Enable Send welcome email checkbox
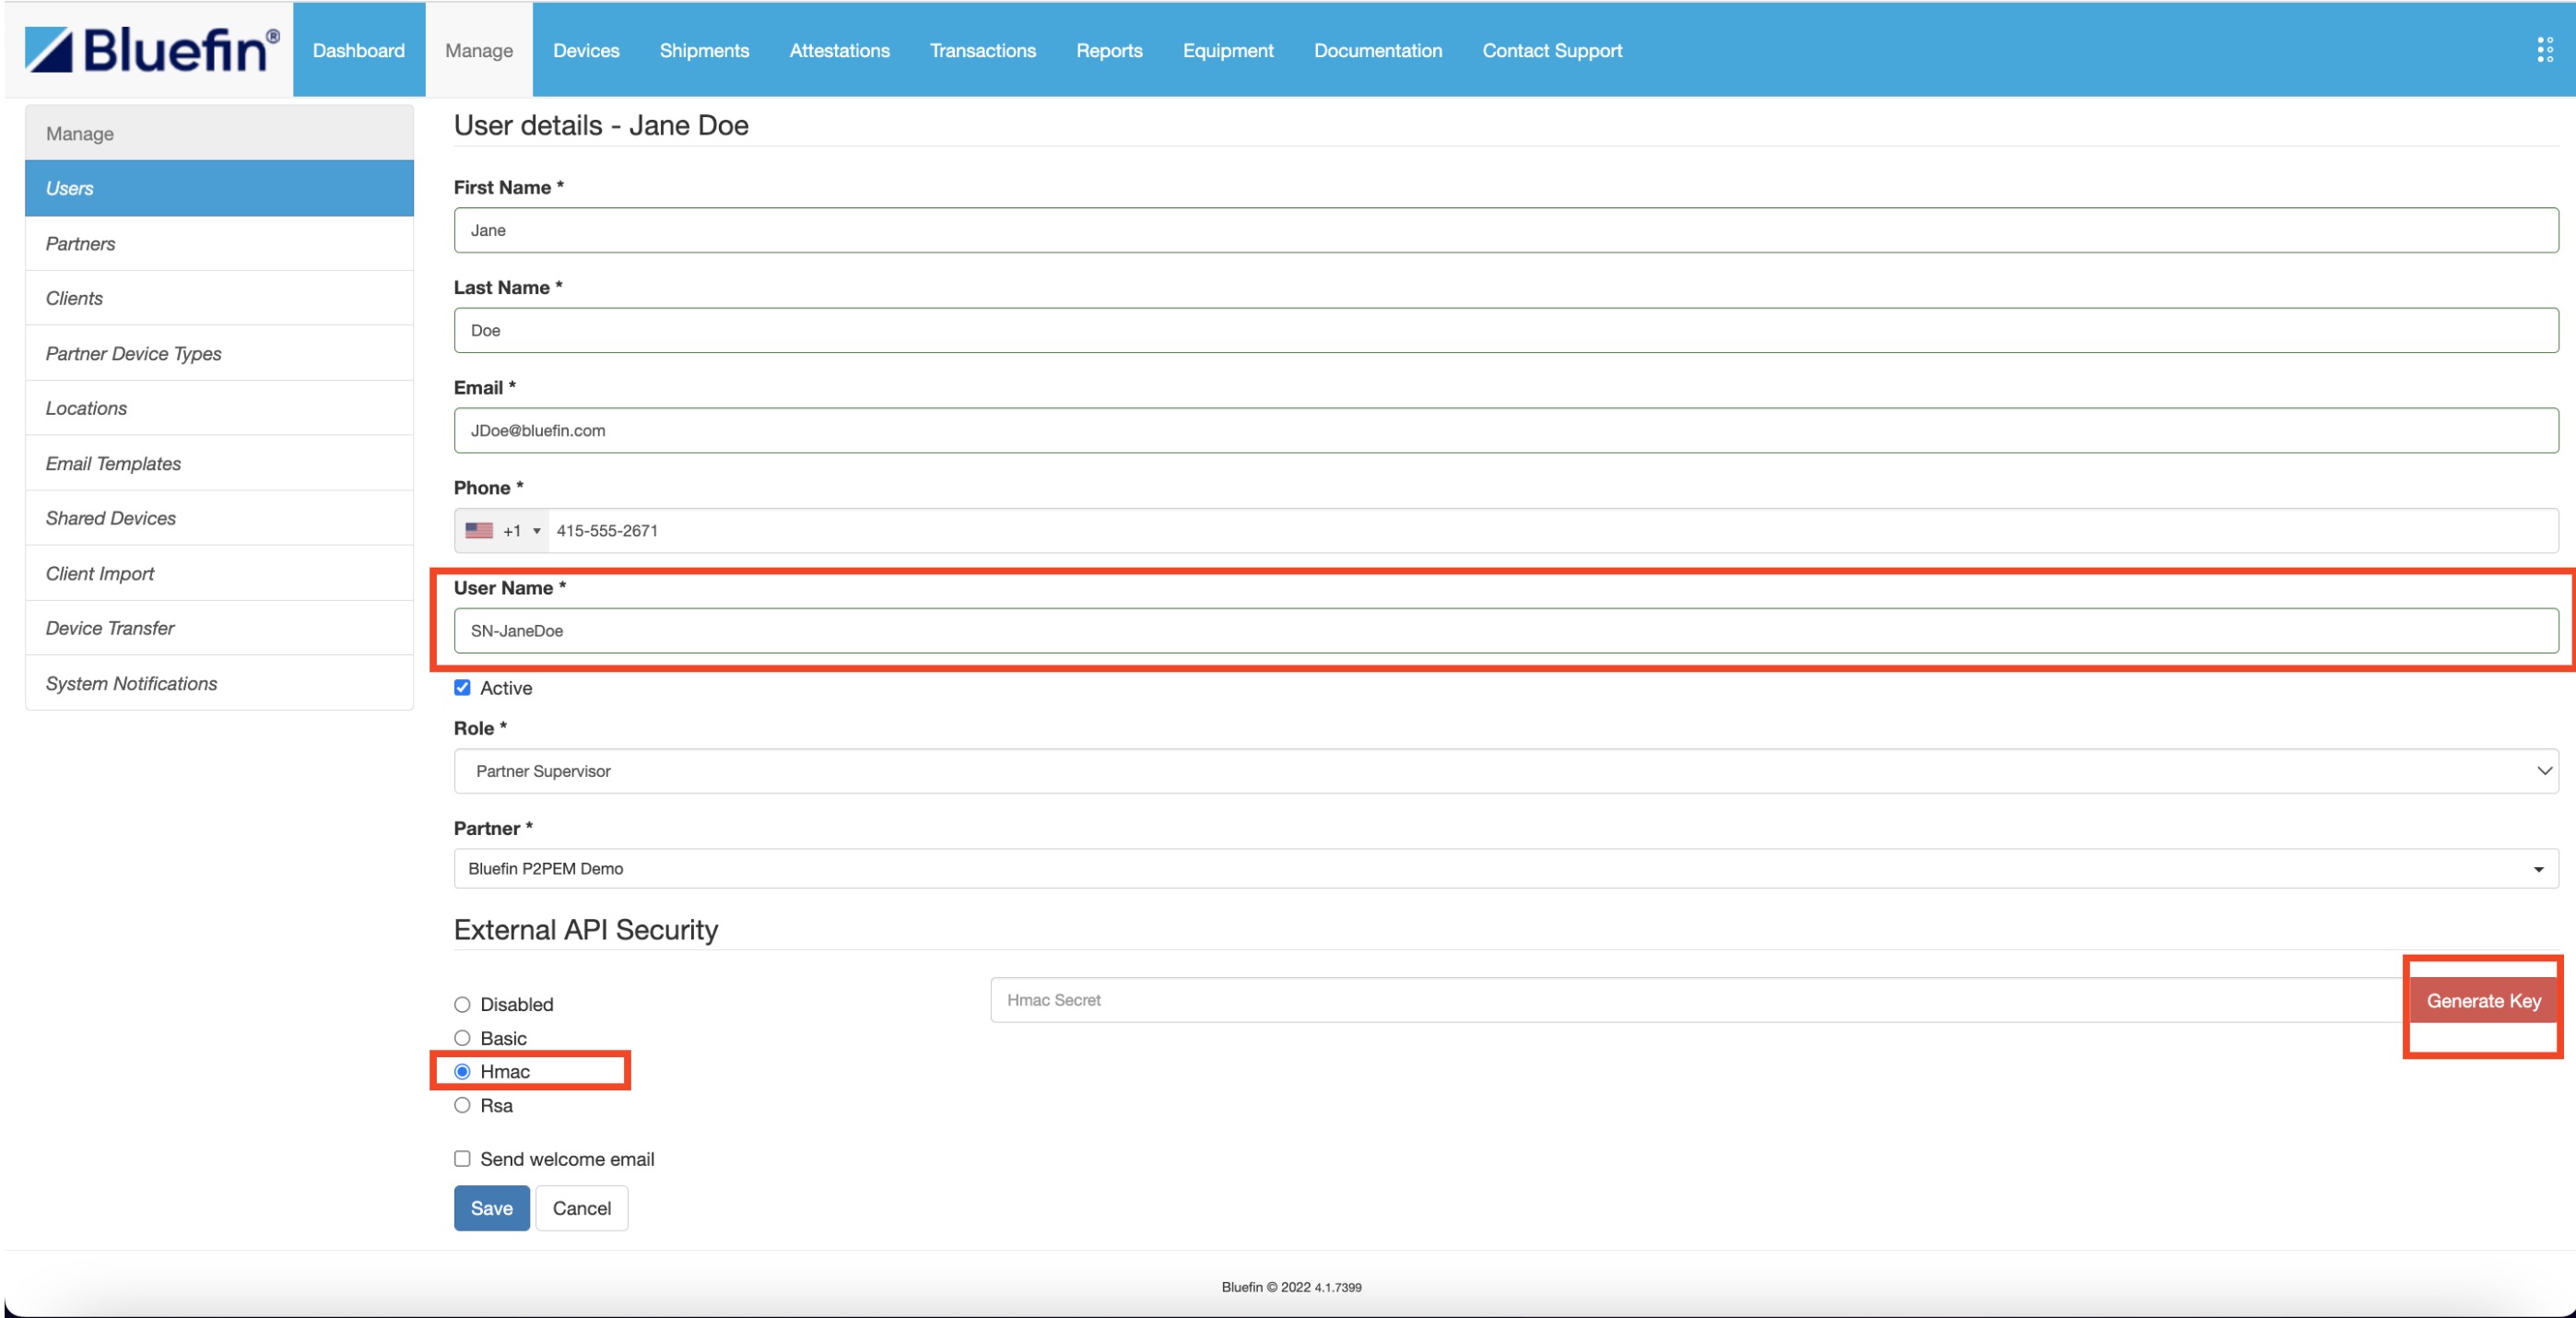The width and height of the screenshot is (2576, 1318). 462,1159
